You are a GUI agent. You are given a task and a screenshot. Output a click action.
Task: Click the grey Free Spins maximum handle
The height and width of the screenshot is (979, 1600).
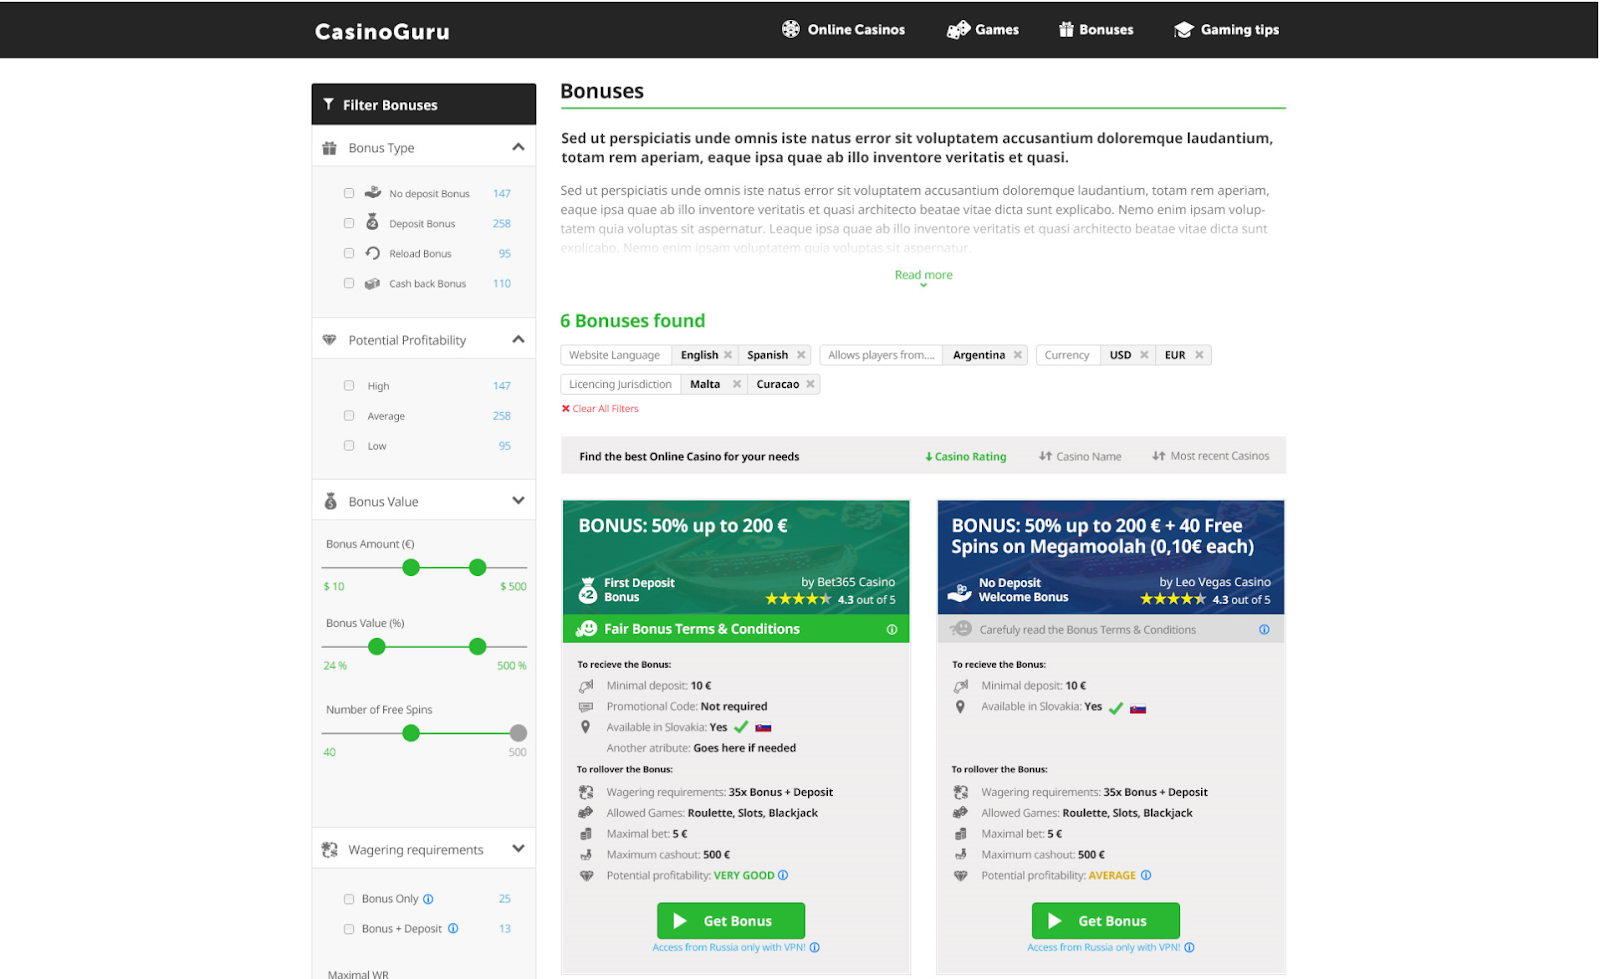(518, 733)
